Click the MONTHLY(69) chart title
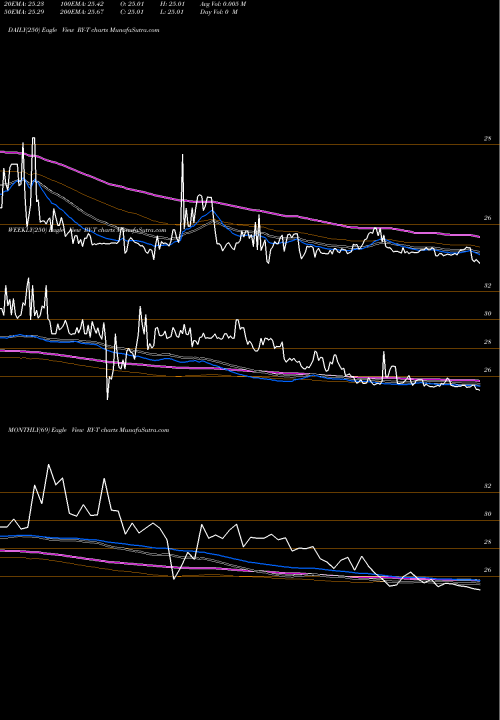The image size is (500, 720). (x=89, y=430)
